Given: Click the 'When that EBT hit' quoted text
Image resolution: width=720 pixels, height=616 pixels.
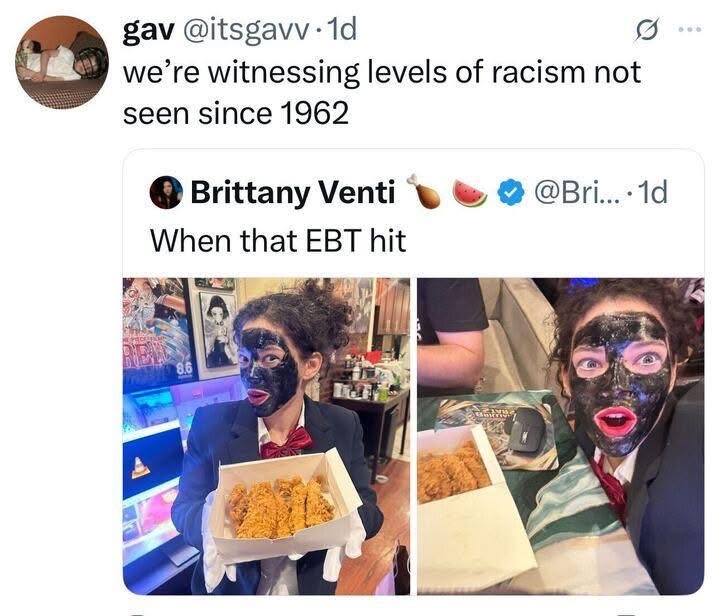Looking at the screenshot, I should [278, 240].
